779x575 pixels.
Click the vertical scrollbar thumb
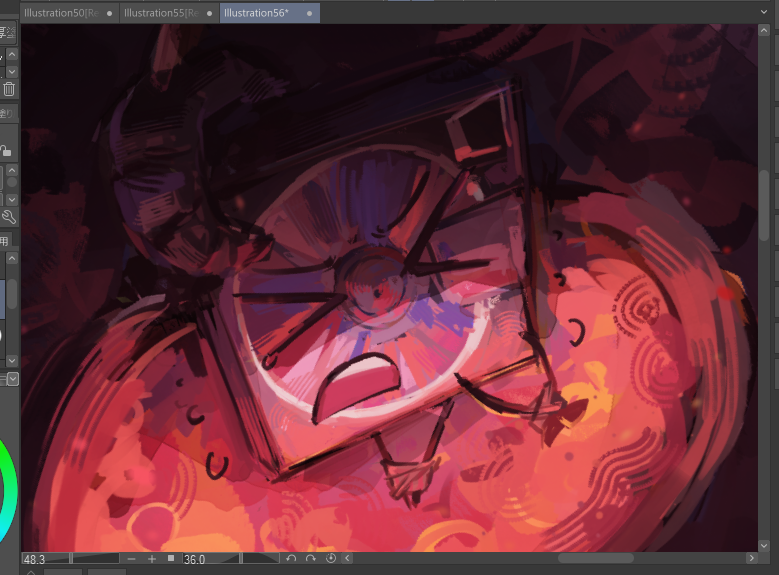point(764,206)
